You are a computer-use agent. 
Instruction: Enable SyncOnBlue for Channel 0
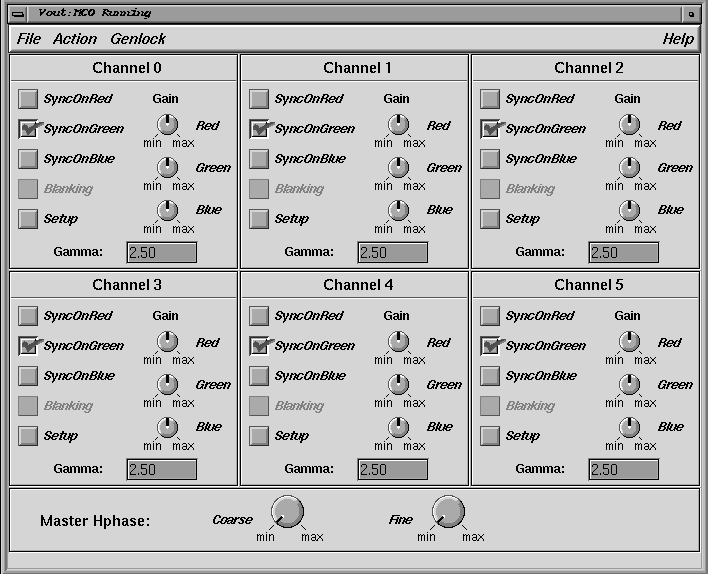coord(28,159)
